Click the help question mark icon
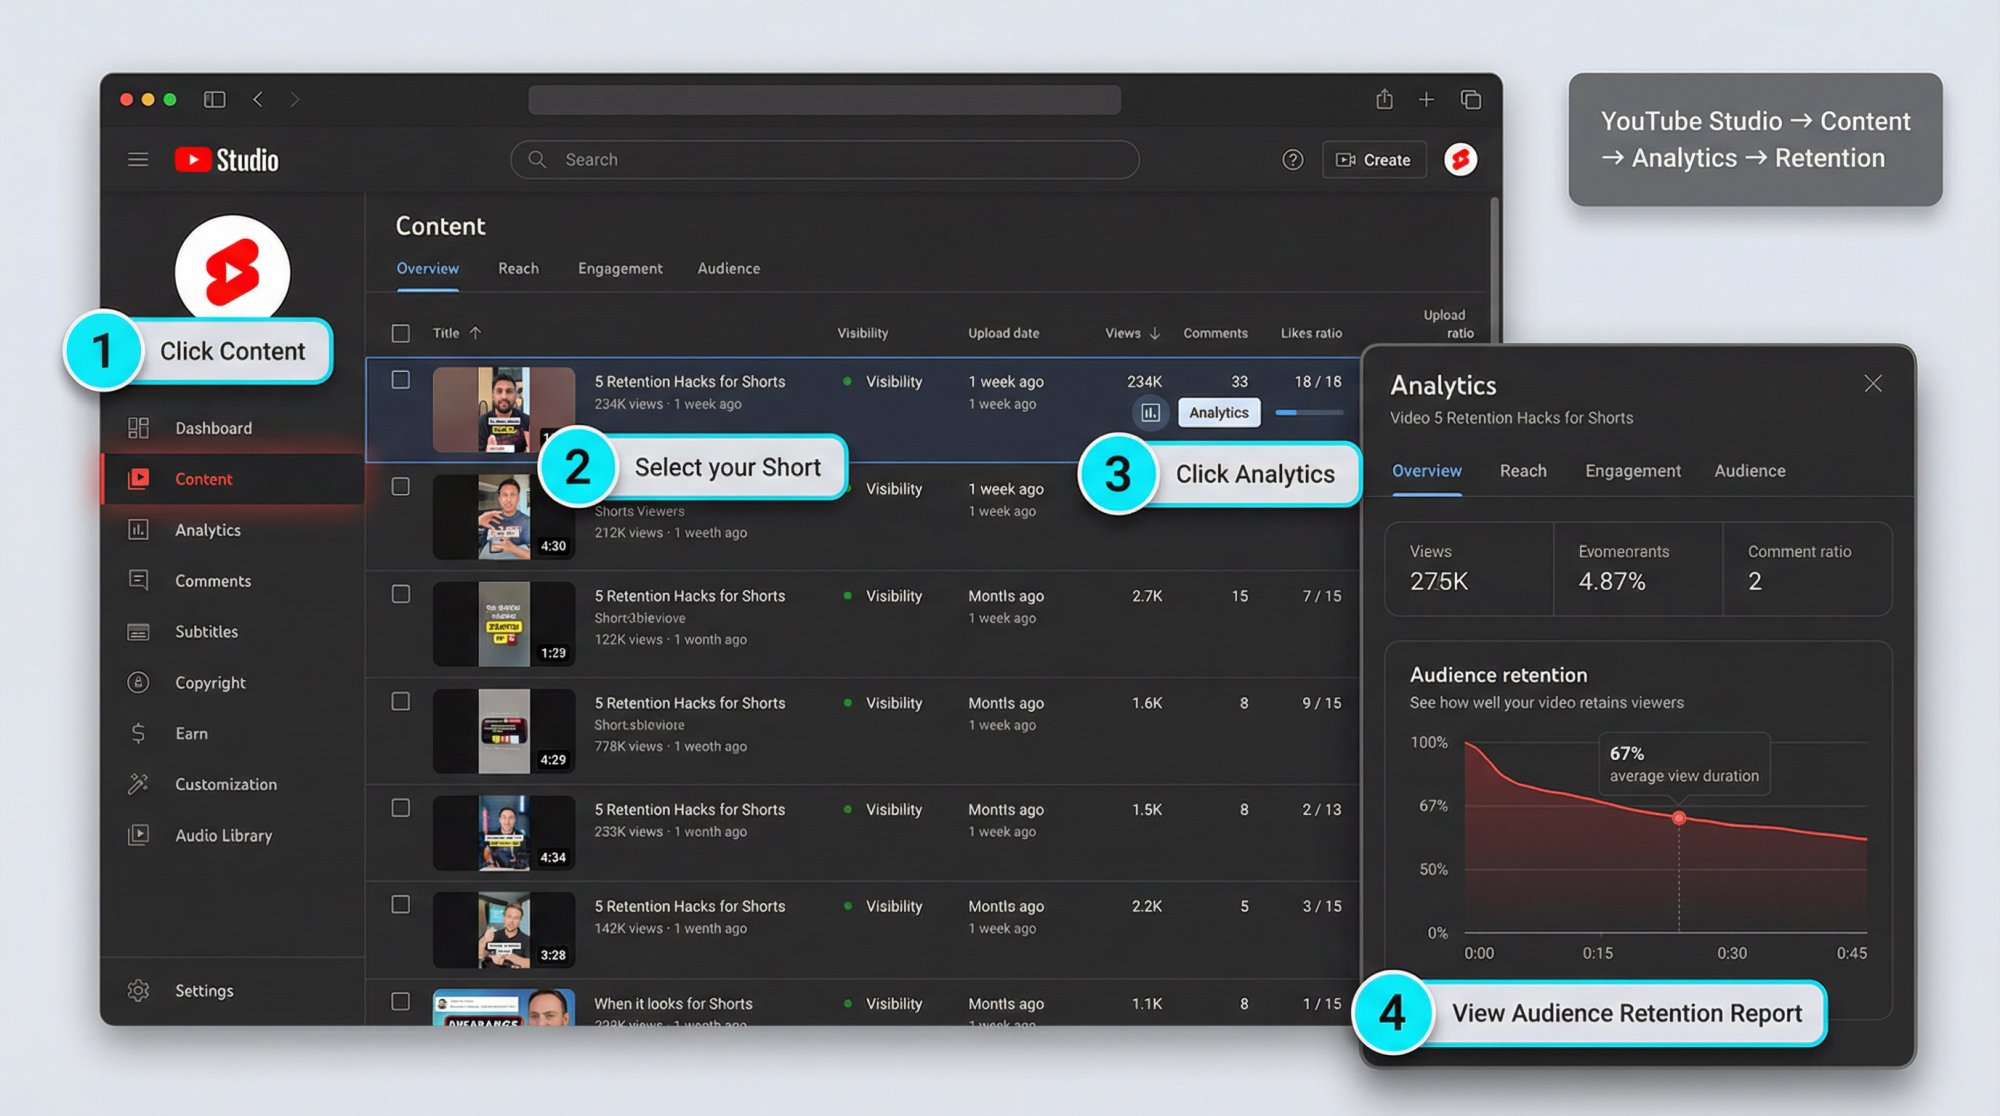 pyautogui.click(x=1292, y=159)
